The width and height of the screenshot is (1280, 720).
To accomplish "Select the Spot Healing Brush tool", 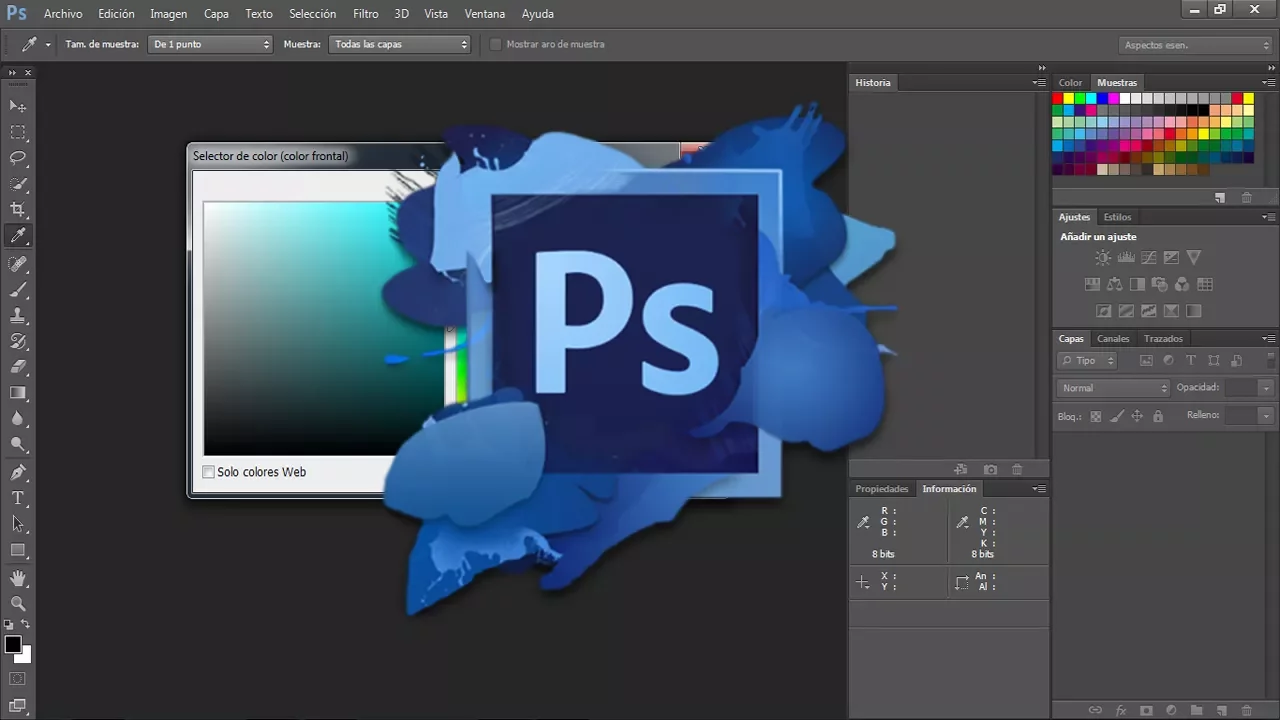I will [x=18, y=264].
